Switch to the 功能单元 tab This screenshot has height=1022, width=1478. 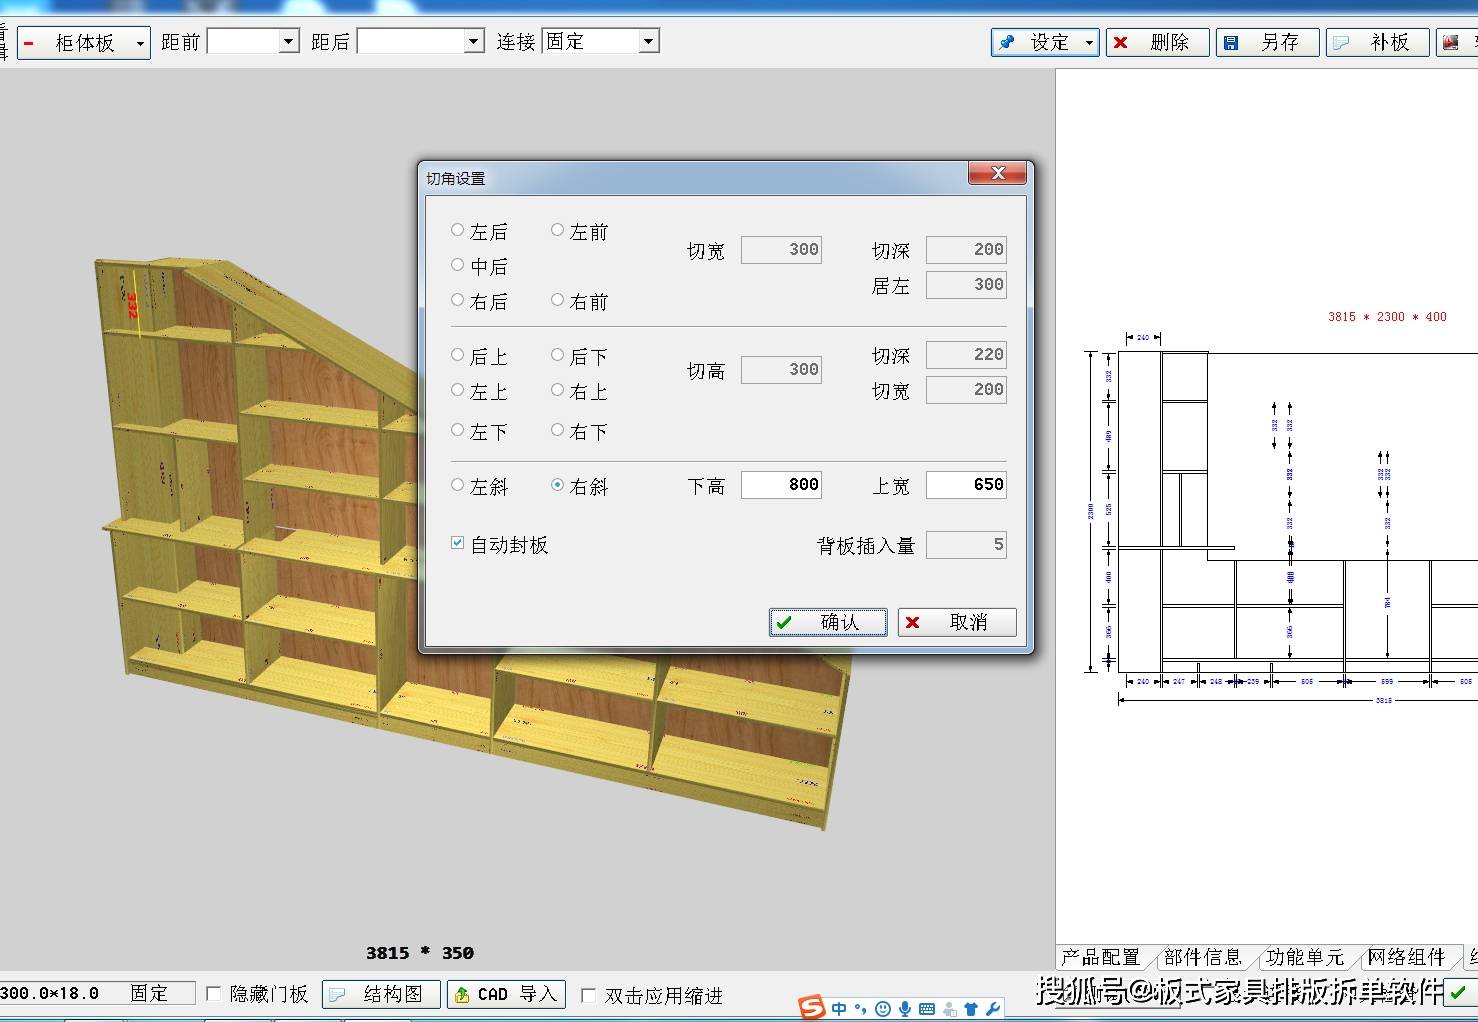click(1304, 957)
